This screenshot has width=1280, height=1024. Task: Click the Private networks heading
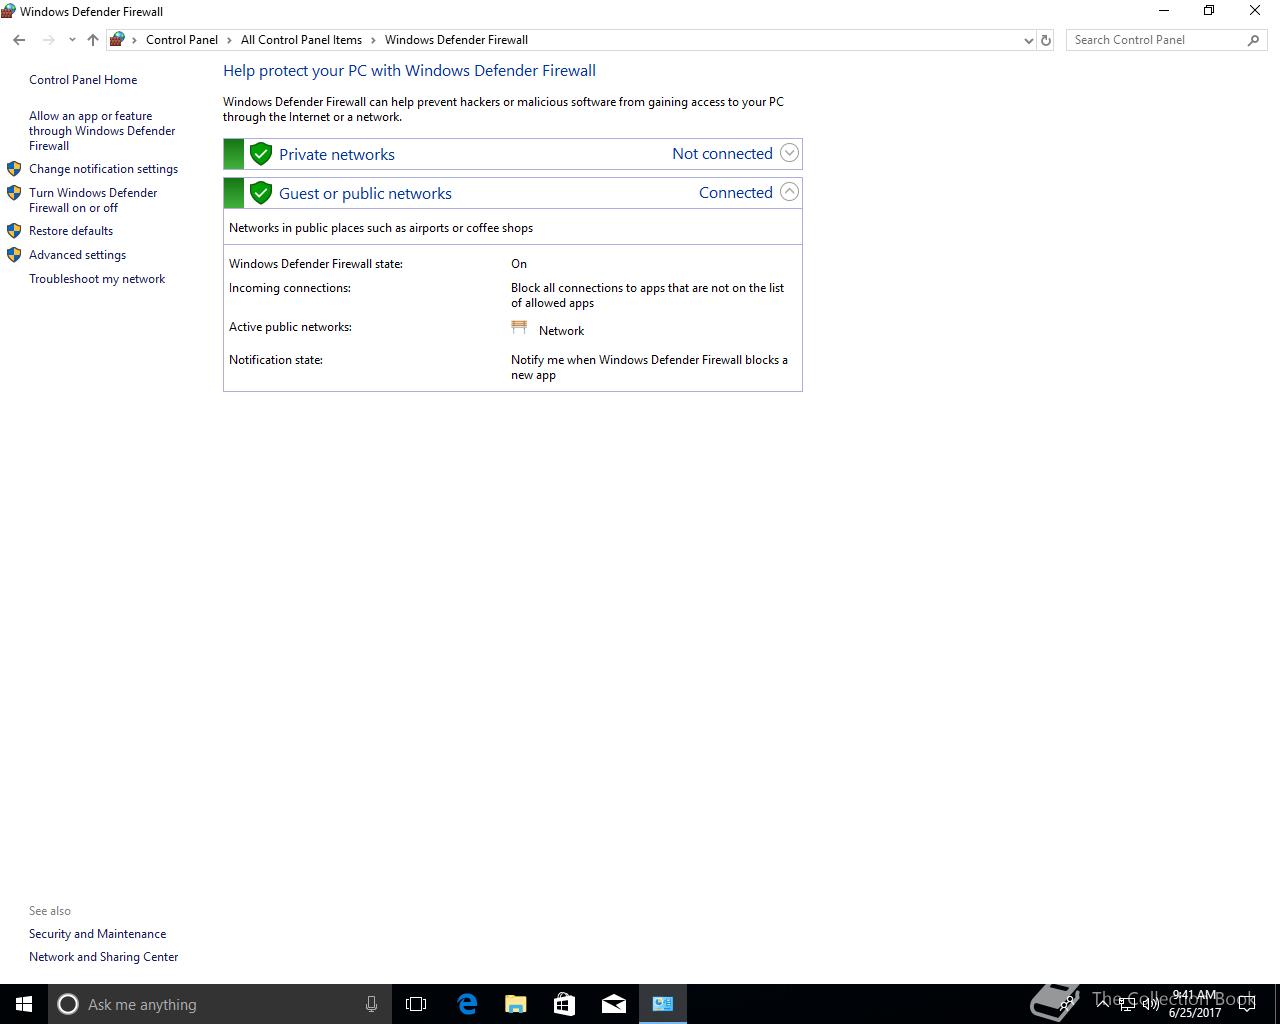tap(337, 154)
